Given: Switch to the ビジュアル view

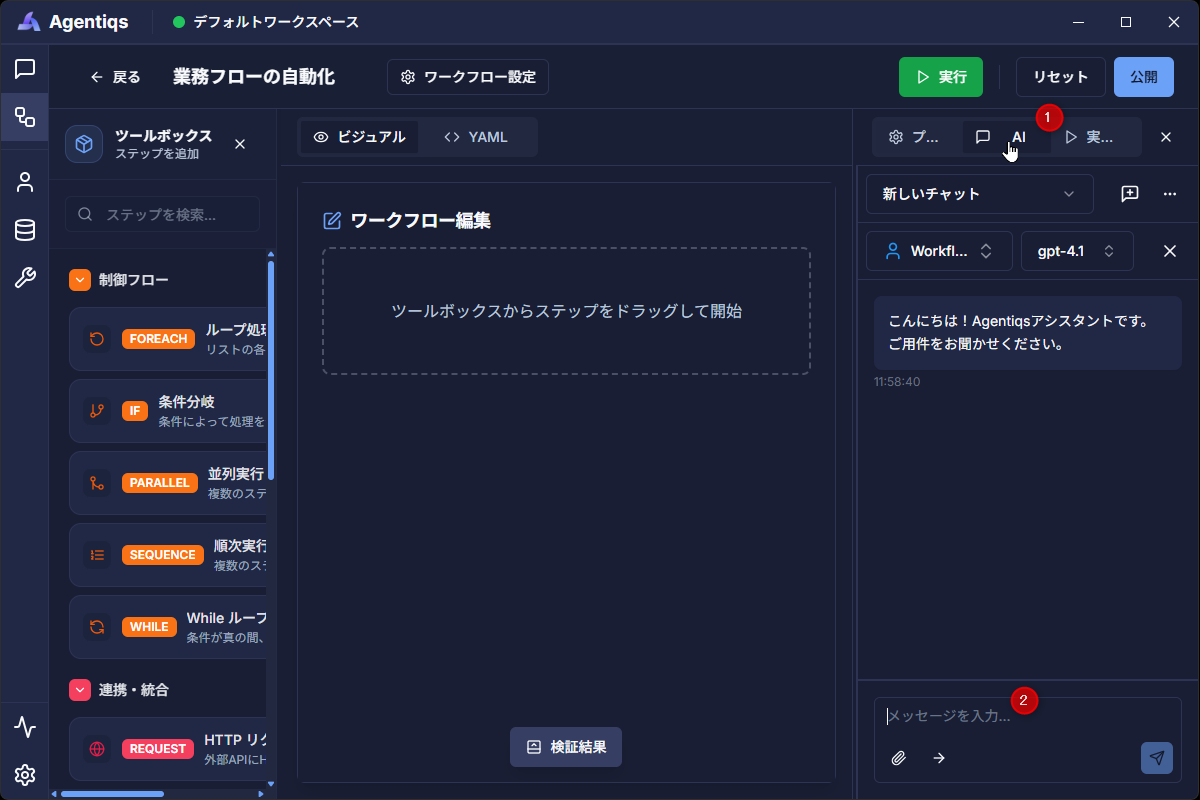Looking at the screenshot, I should (360, 137).
